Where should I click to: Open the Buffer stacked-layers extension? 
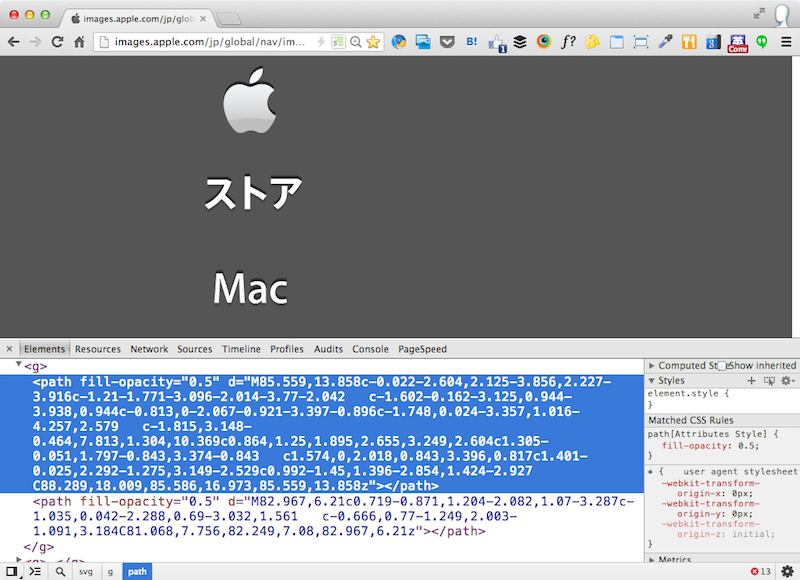(x=520, y=42)
